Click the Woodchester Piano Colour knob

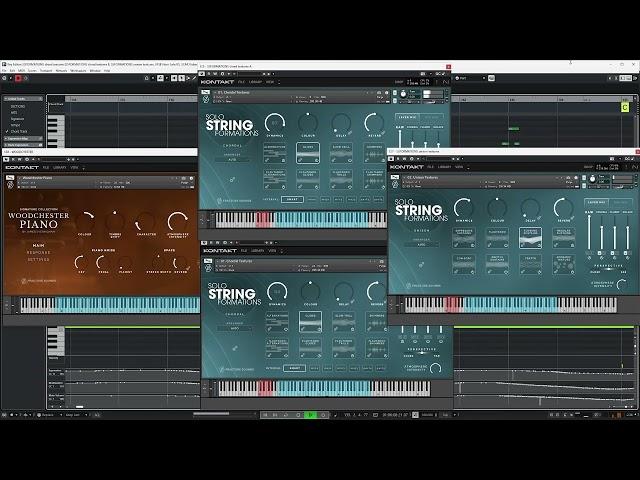pyautogui.click(x=85, y=220)
